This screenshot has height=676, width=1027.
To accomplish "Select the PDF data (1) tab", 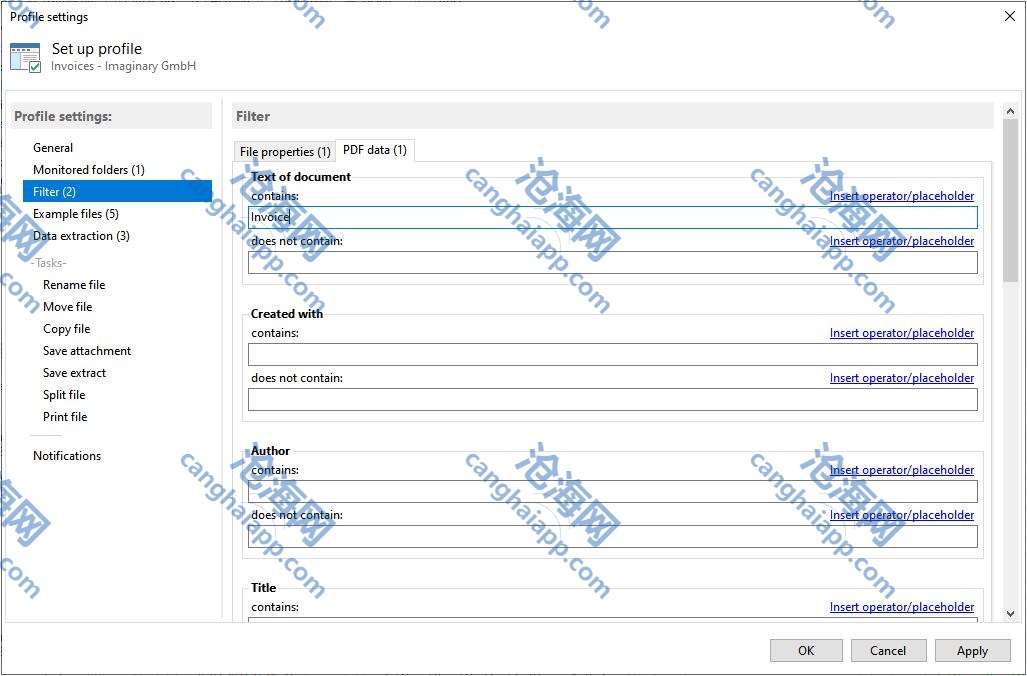I will 374,150.
